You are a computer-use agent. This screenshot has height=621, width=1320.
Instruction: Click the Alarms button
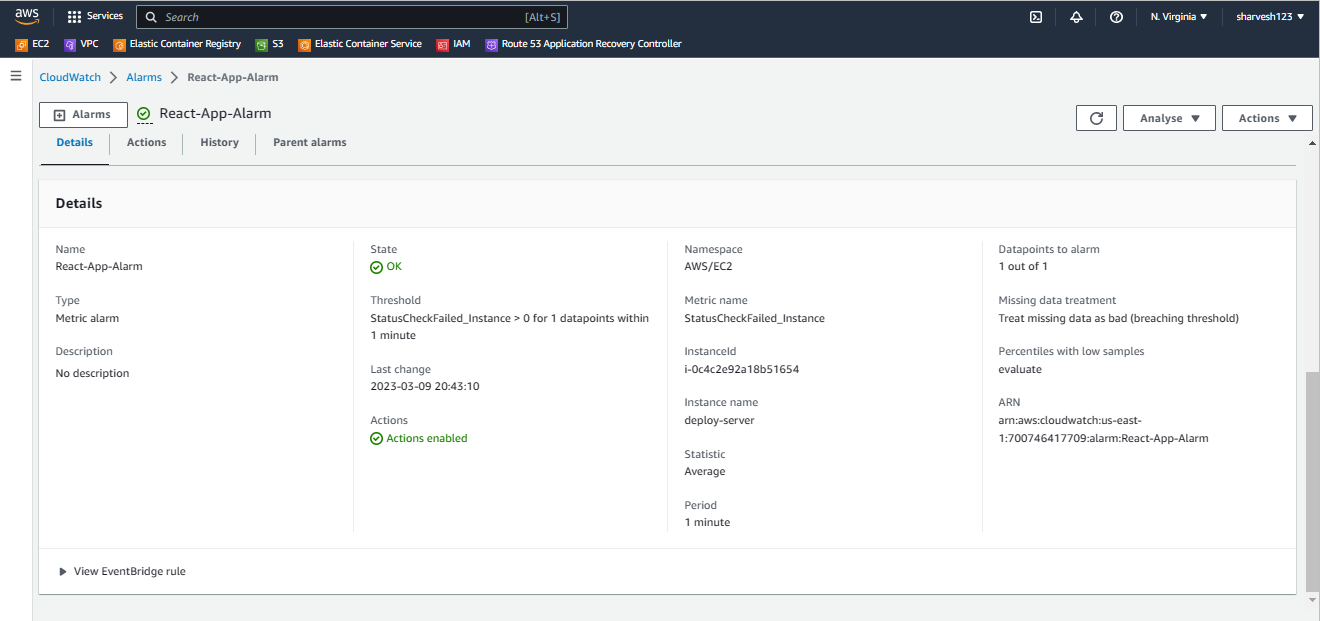click(x=83, y=114)
